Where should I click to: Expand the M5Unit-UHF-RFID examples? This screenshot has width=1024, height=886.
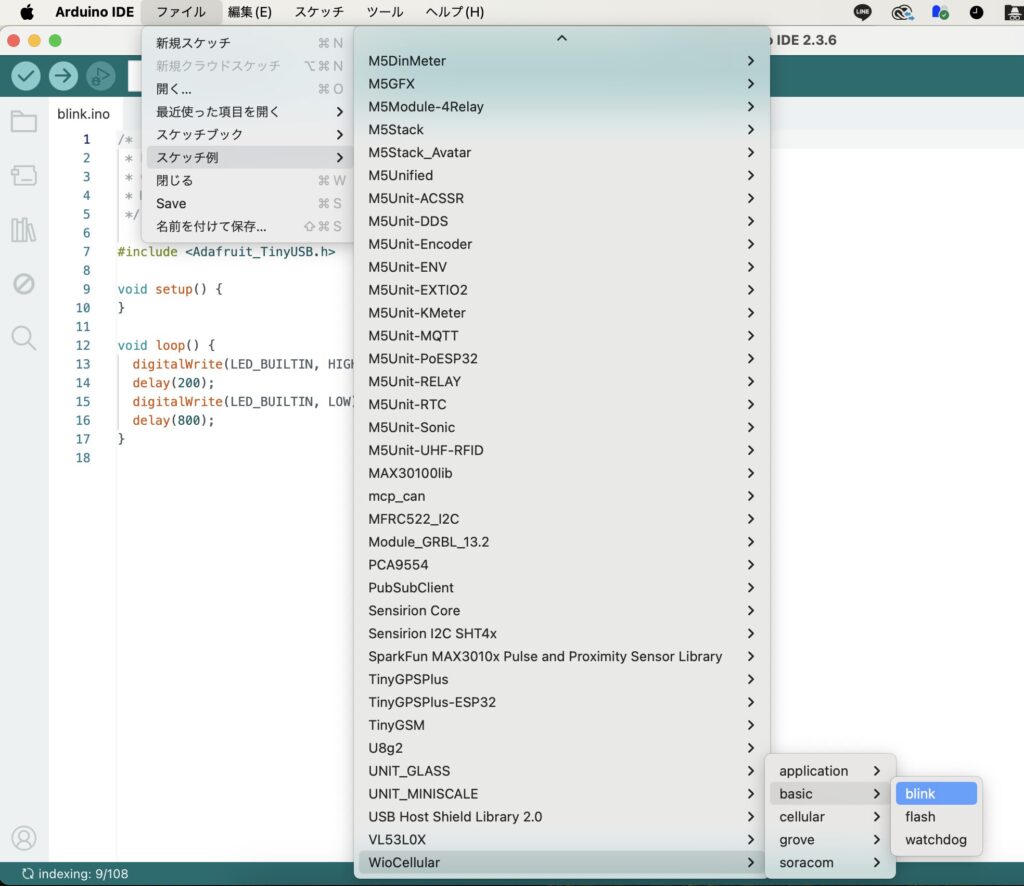[x=562, y=451]
